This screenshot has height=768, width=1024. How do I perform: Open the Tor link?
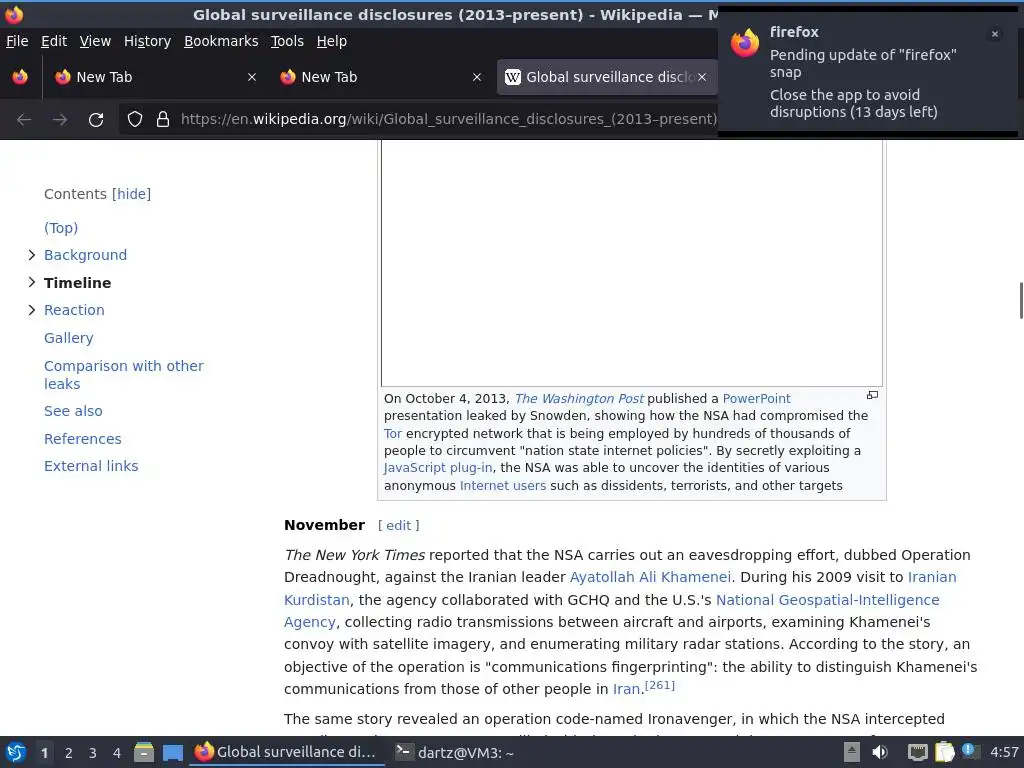click(x=392, y=434)
